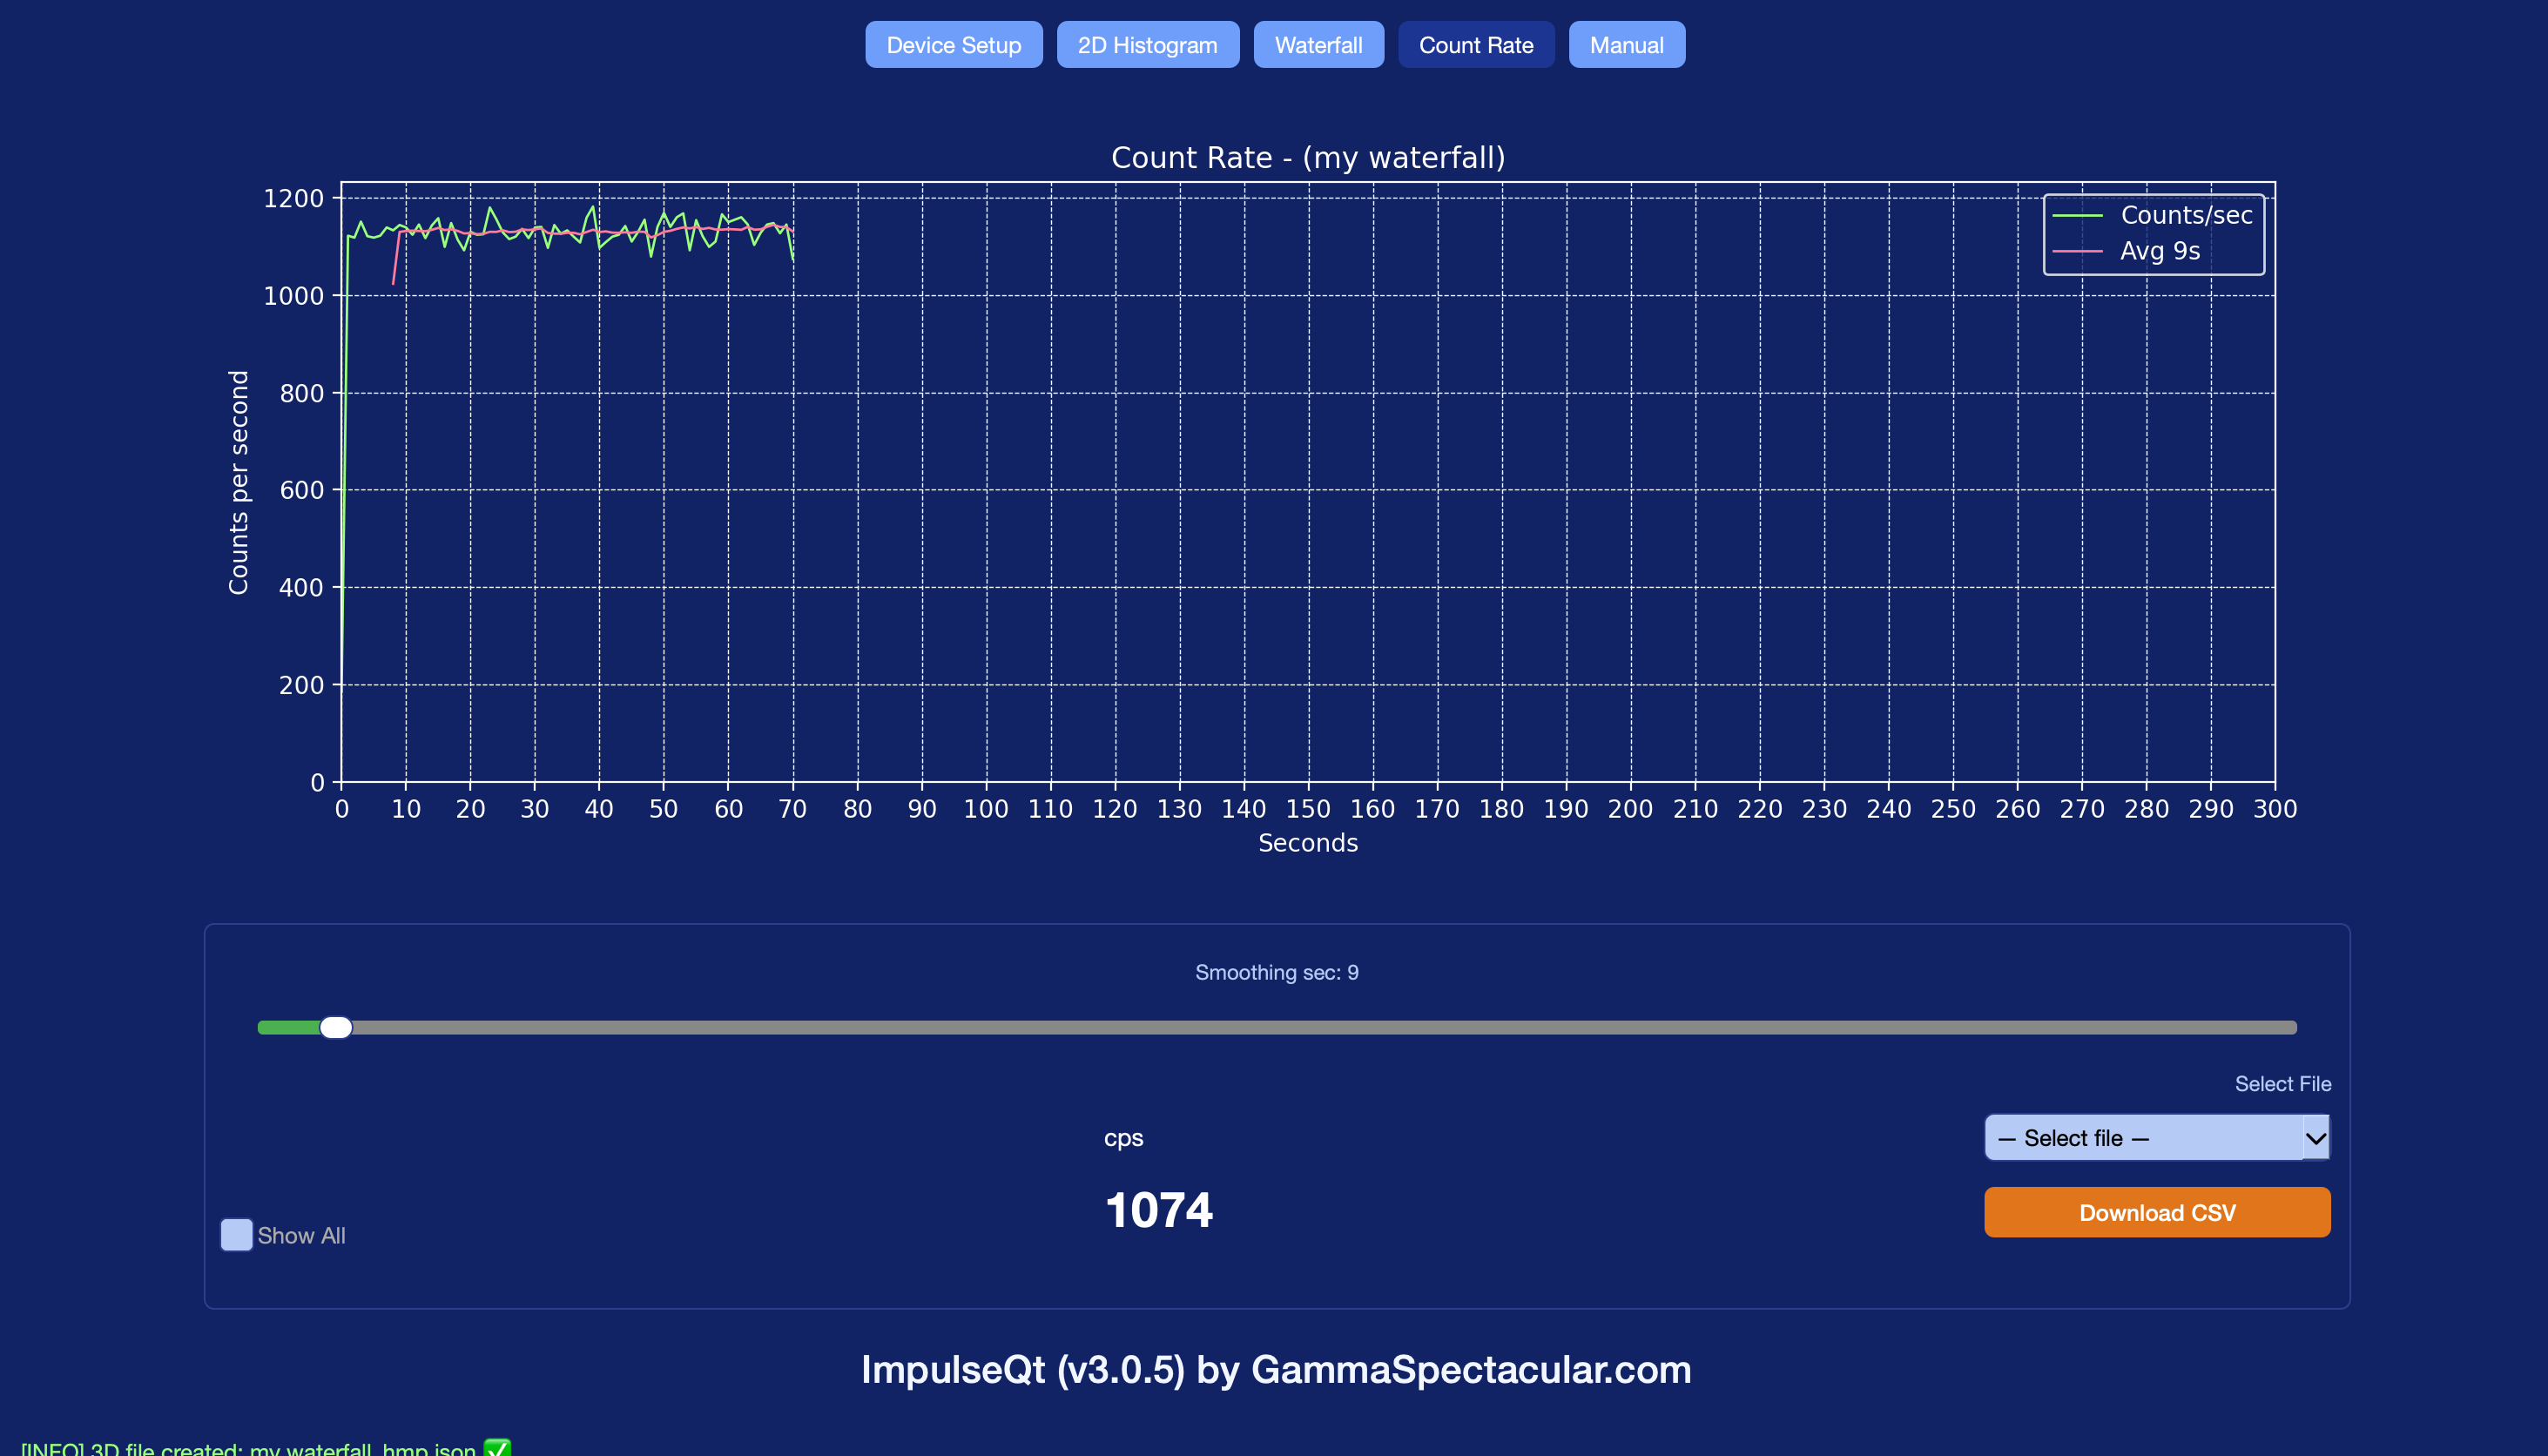Click the green checkmark icon in status message
The image size is (2548, 1456).
pyautogui.click(x=497, y=1447)
